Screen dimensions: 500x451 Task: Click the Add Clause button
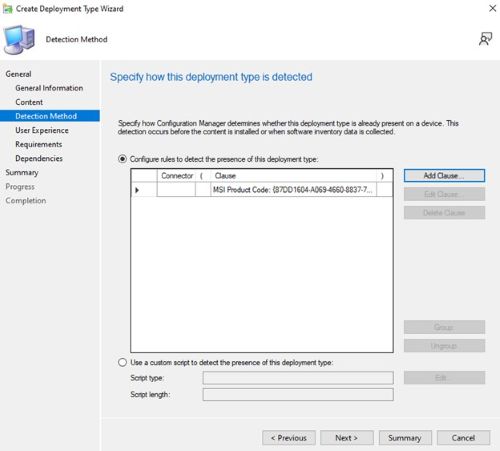(444, 176)
